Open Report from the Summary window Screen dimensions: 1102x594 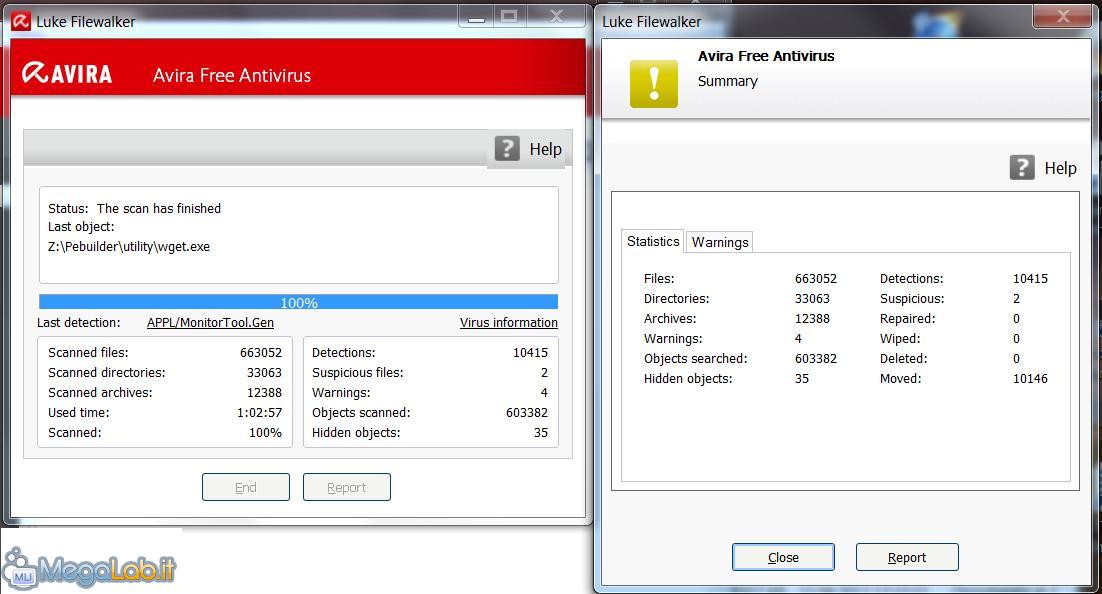pos(907,557)
